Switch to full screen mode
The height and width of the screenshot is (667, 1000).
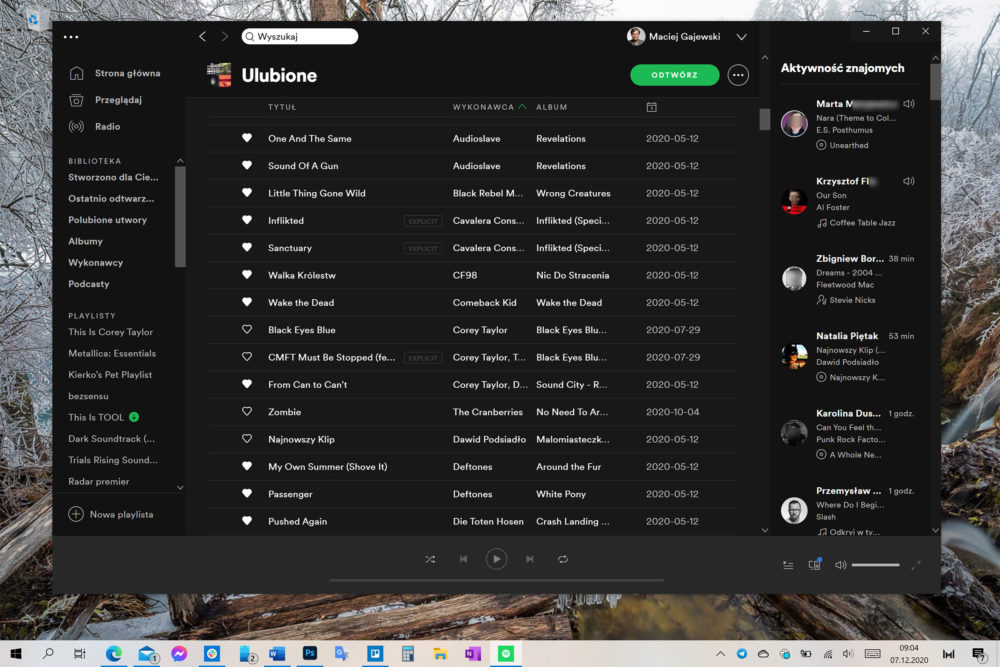(916, 565)
